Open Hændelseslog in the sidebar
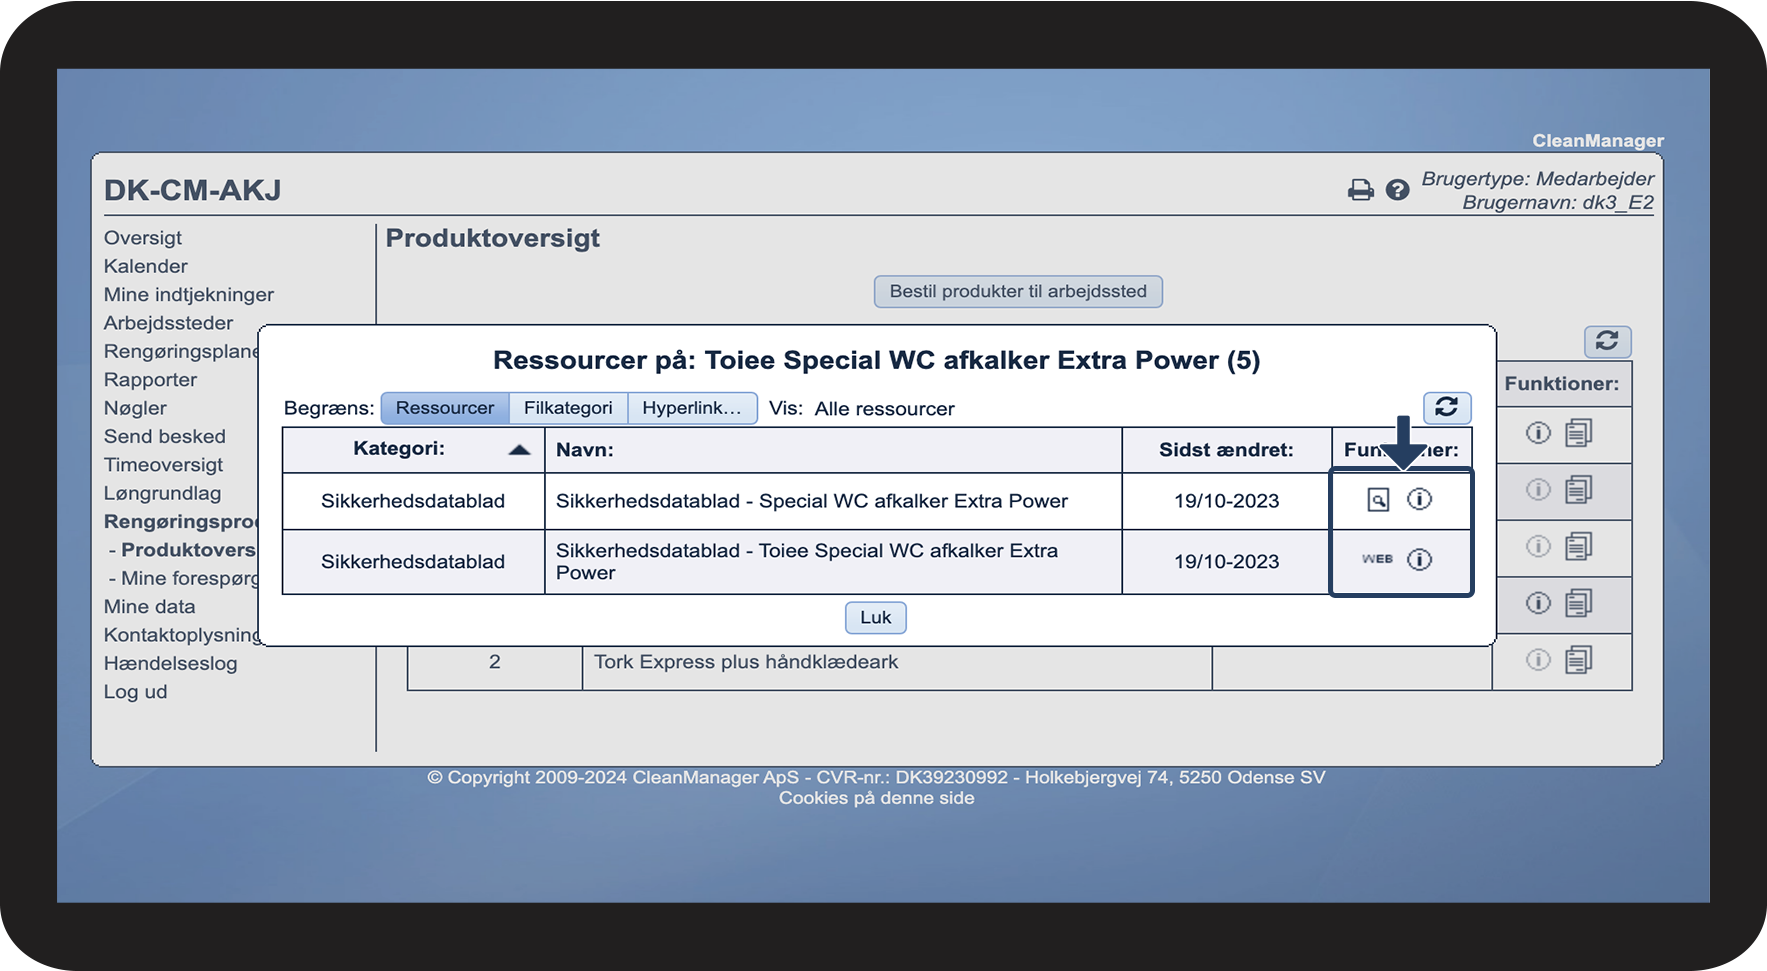 (171, 663)
